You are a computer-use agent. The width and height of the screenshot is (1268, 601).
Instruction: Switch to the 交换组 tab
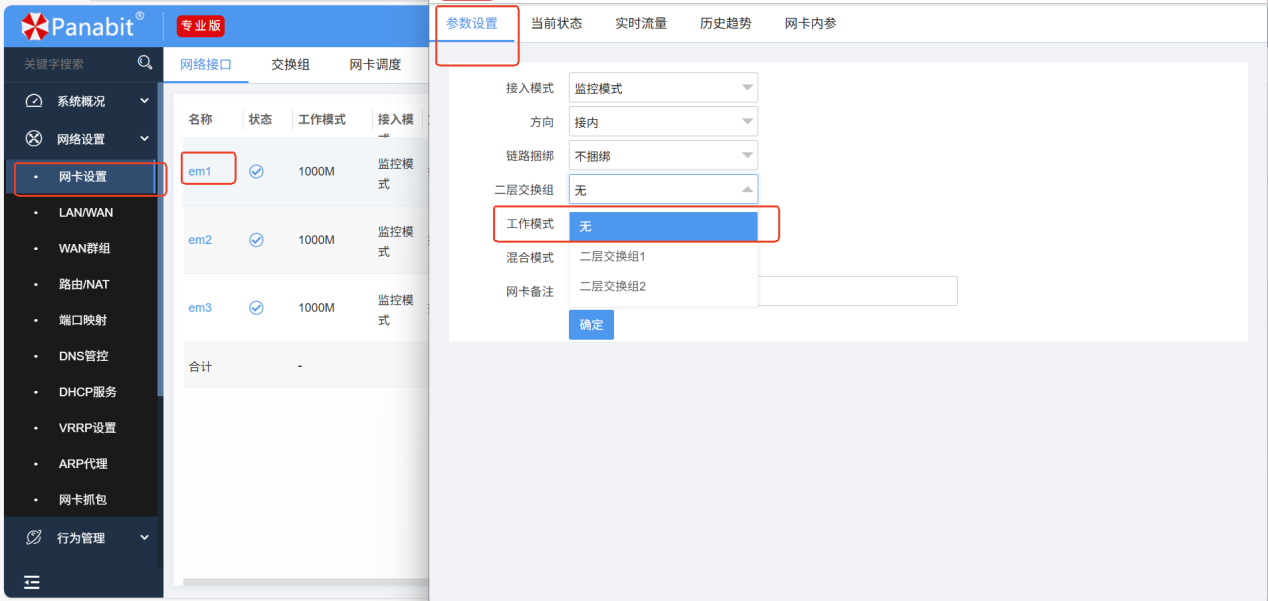pos(290,64)
